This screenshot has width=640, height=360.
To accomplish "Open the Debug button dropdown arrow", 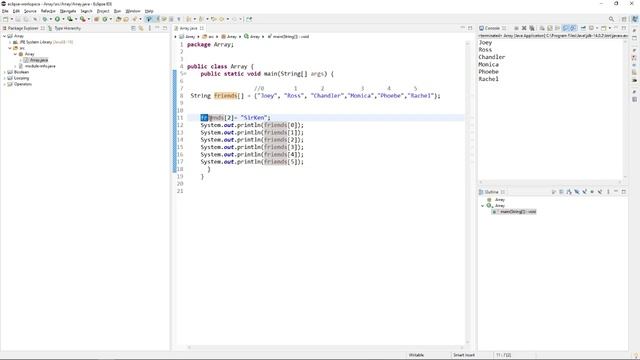I will coord(51,19).
